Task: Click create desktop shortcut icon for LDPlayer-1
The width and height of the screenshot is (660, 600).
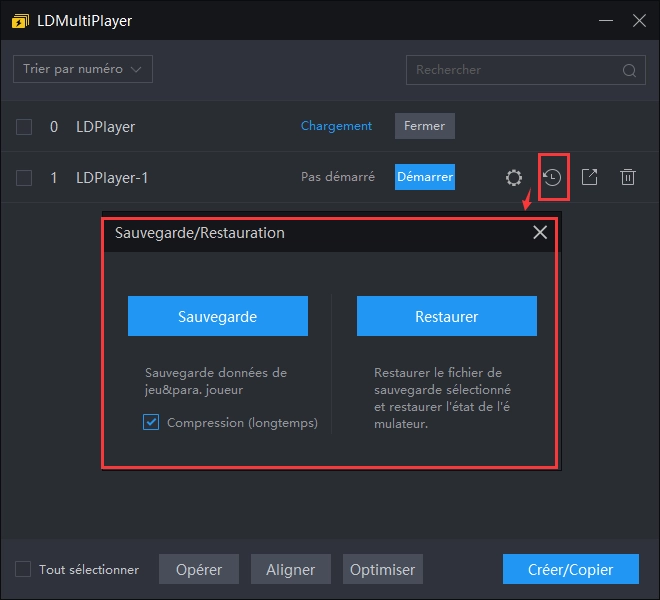Action: (589, 177)
